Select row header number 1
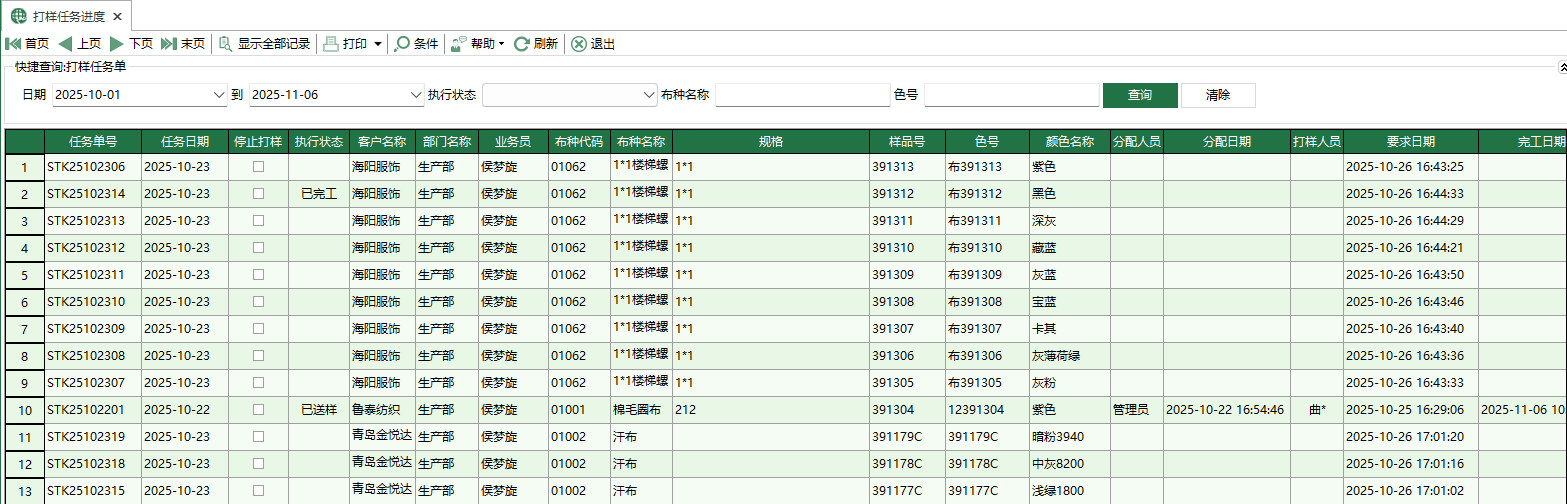 coord(25,167)
